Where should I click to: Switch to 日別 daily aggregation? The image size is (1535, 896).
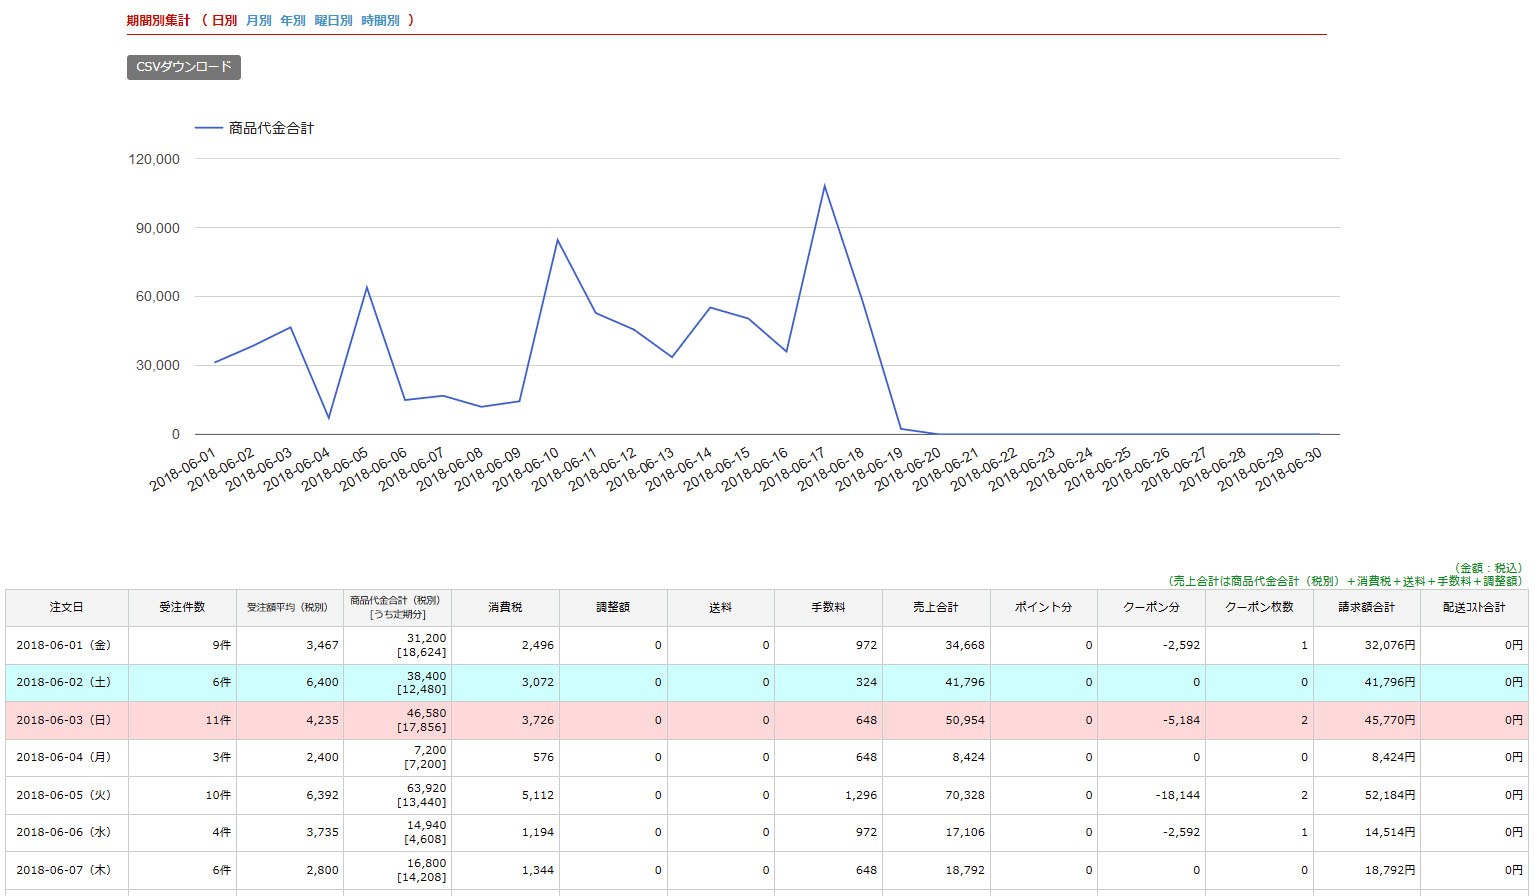click(224, 20)
